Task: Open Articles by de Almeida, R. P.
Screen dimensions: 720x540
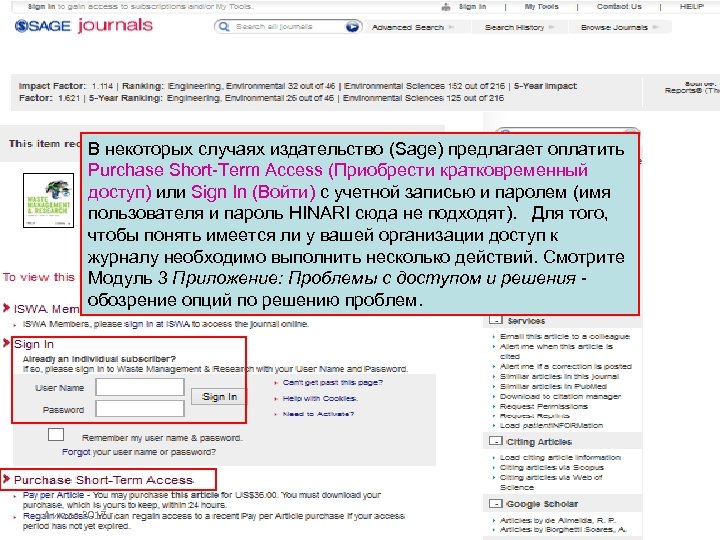Action: pyautogui.click(x=558, y=520)
